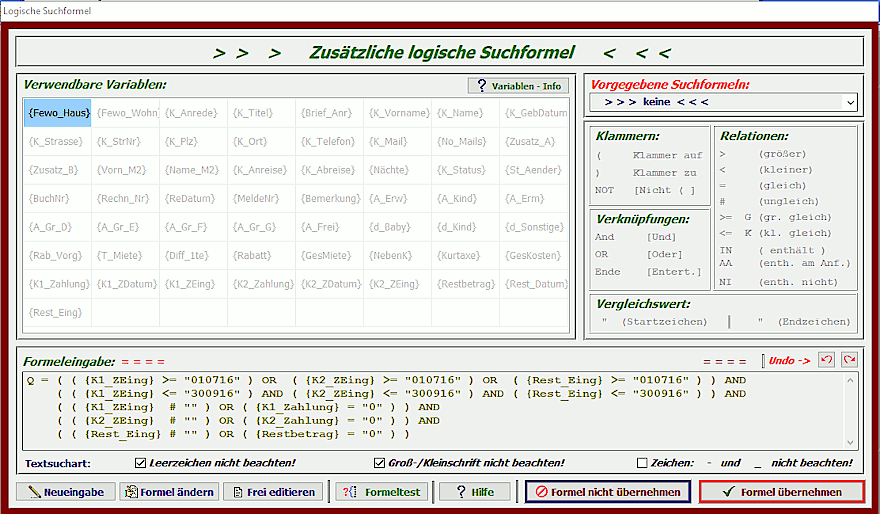Open the Variablen - Info help
The width and height of the screenshot is (880, 514).
coord(518,86)
